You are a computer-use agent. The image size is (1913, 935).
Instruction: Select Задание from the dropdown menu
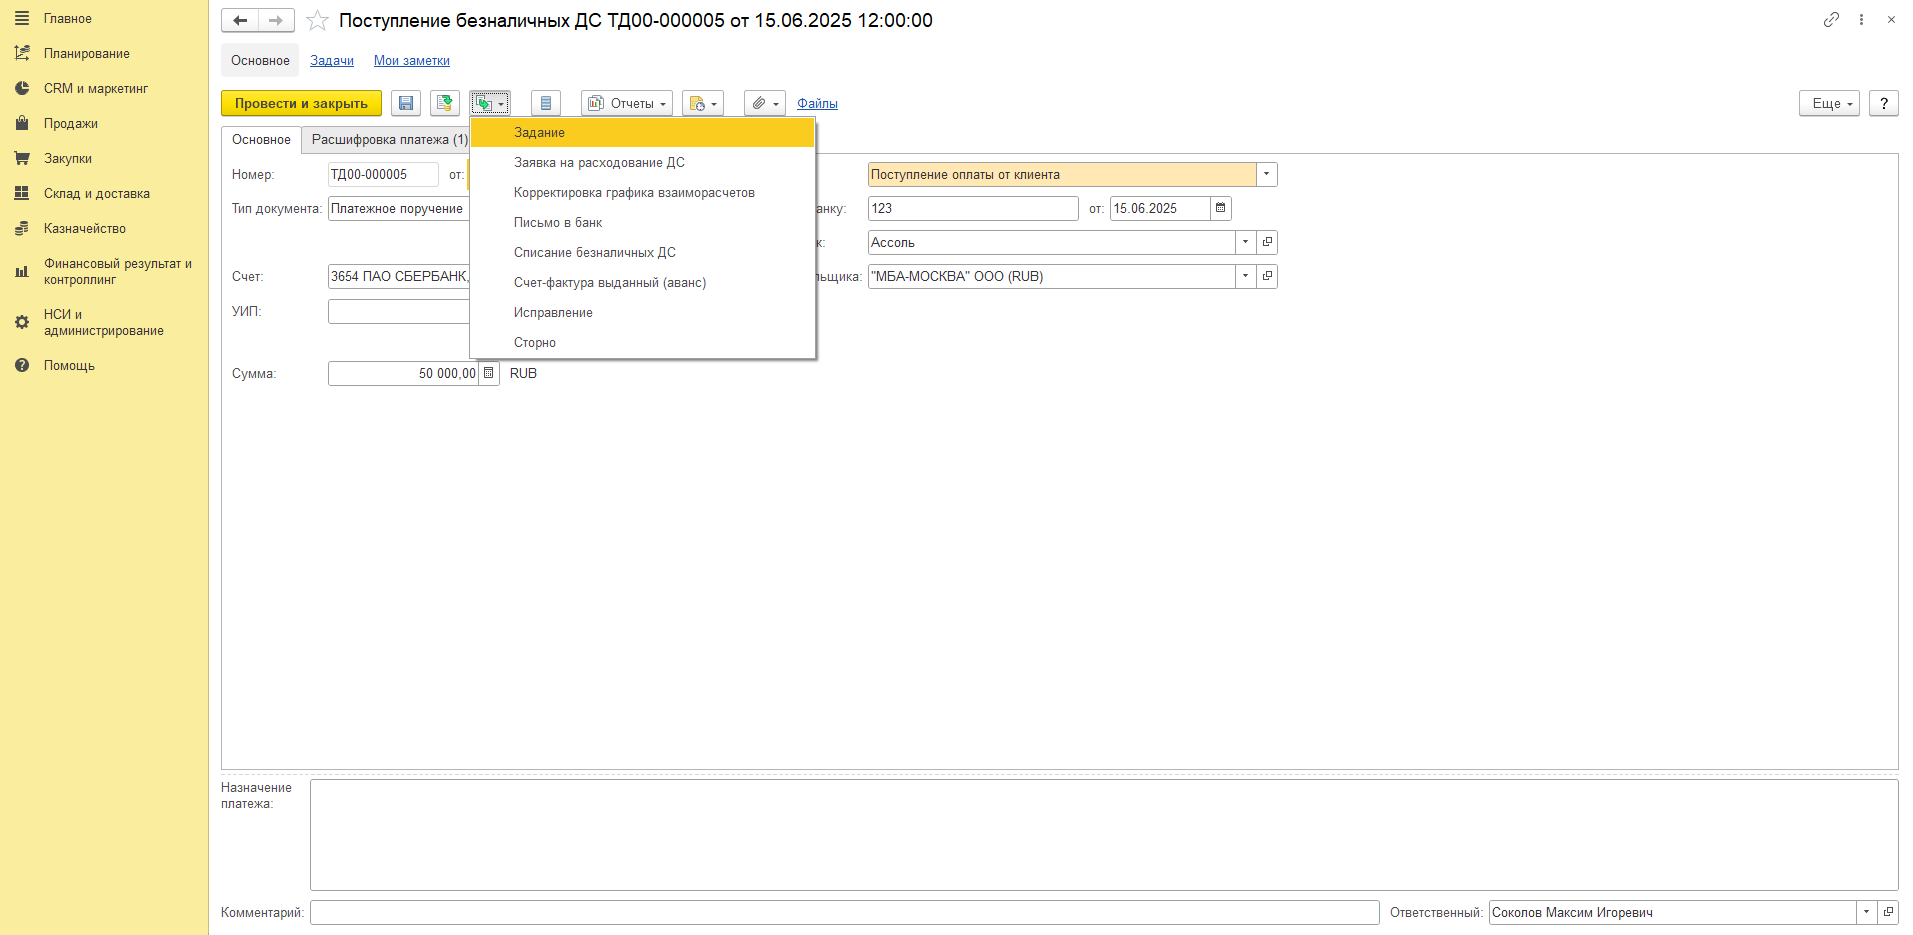(643, 132)
